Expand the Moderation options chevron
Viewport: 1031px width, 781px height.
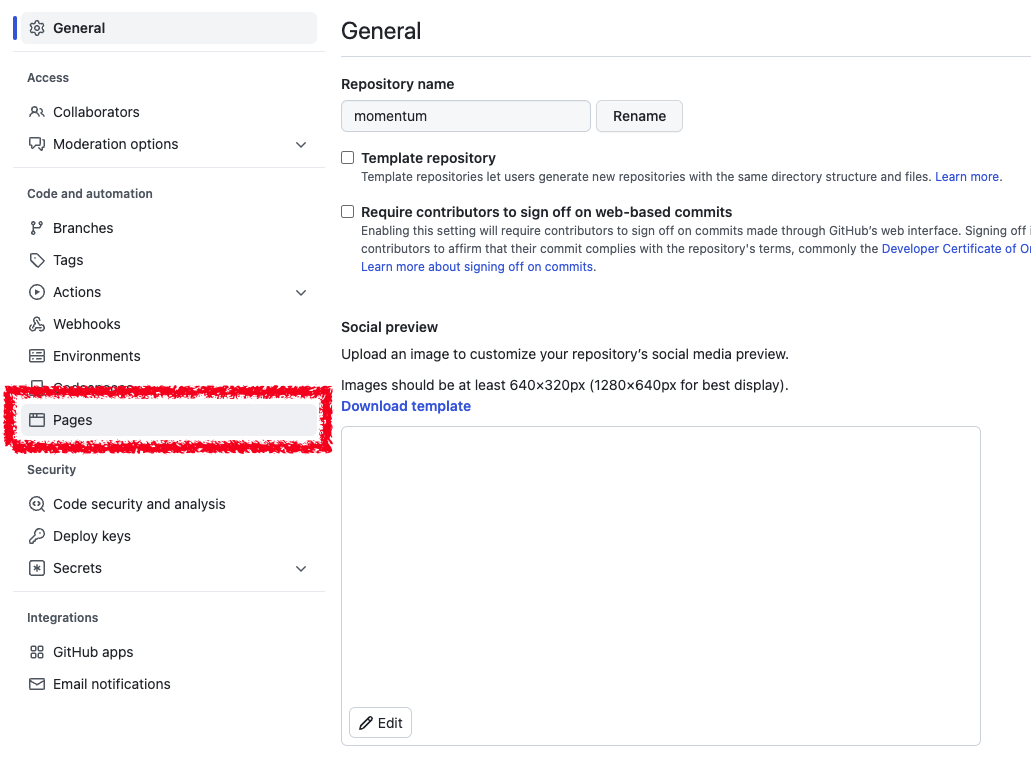[x=300, y=145]
